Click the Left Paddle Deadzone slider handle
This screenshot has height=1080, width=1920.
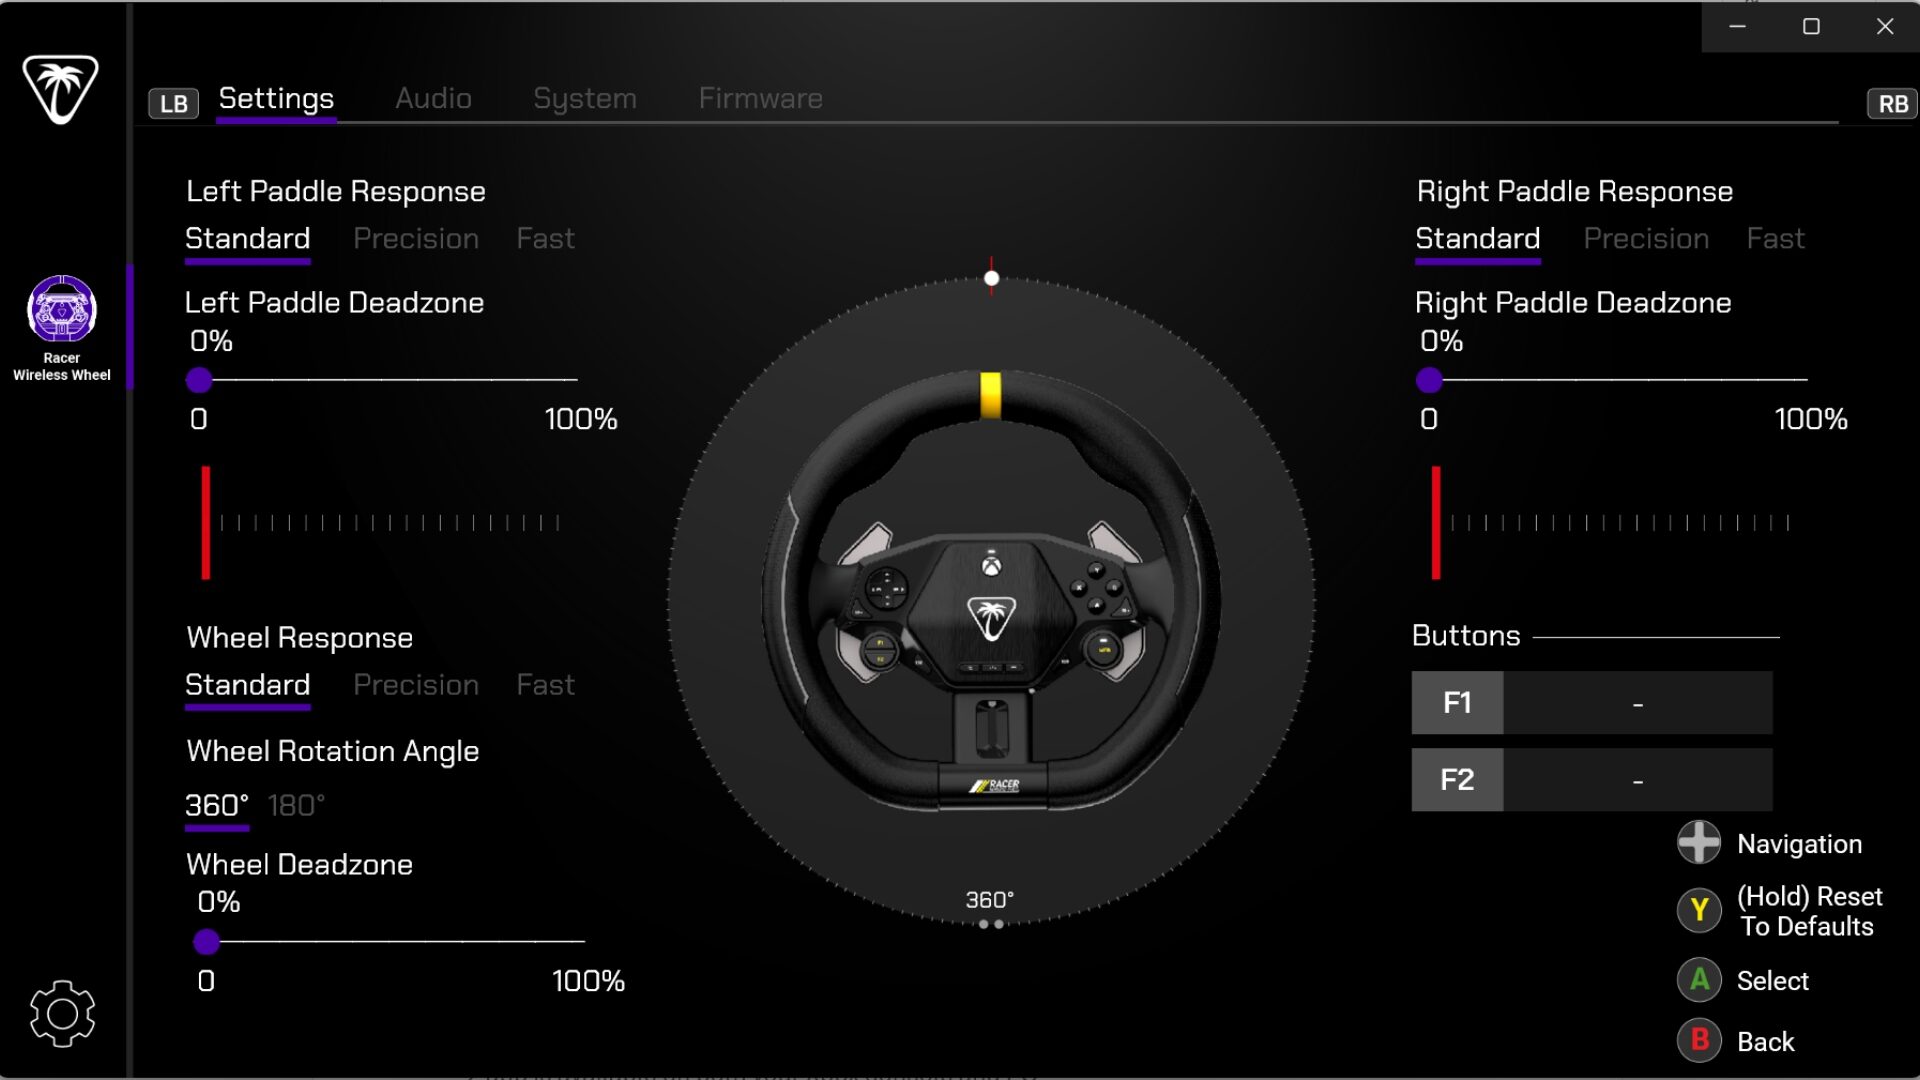[199, 380]
